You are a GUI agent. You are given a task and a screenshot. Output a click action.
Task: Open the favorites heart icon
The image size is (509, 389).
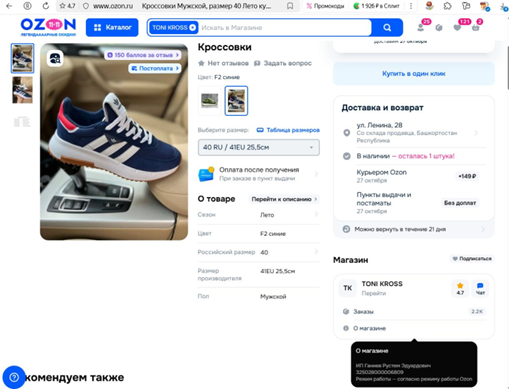457,28
